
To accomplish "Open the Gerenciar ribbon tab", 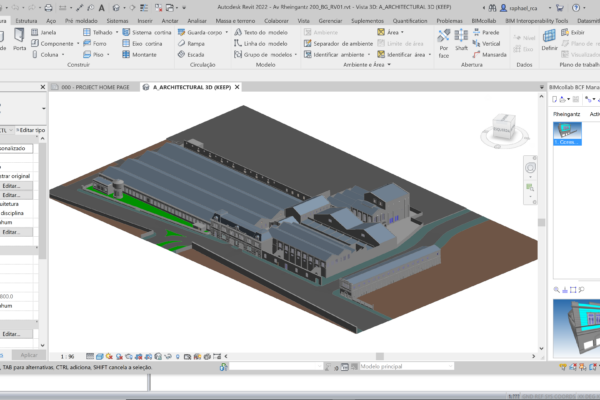I will point(330,21).
